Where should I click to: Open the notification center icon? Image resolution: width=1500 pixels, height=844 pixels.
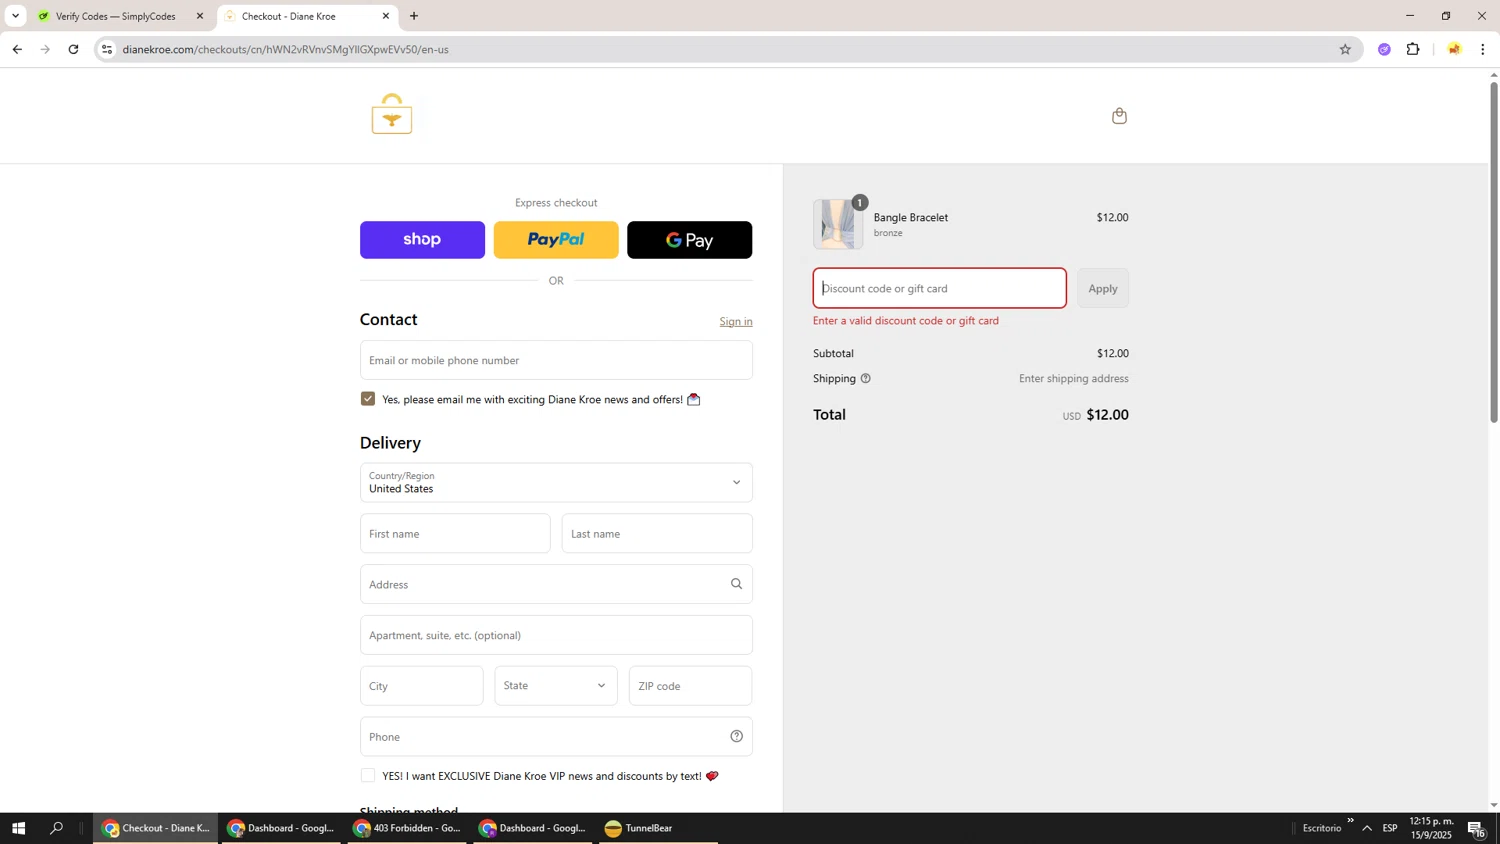tap(1477, 828)
